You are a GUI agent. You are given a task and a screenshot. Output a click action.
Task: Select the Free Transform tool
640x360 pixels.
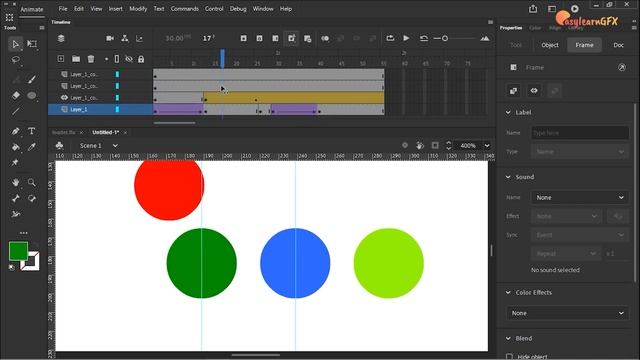click(32, 44)
